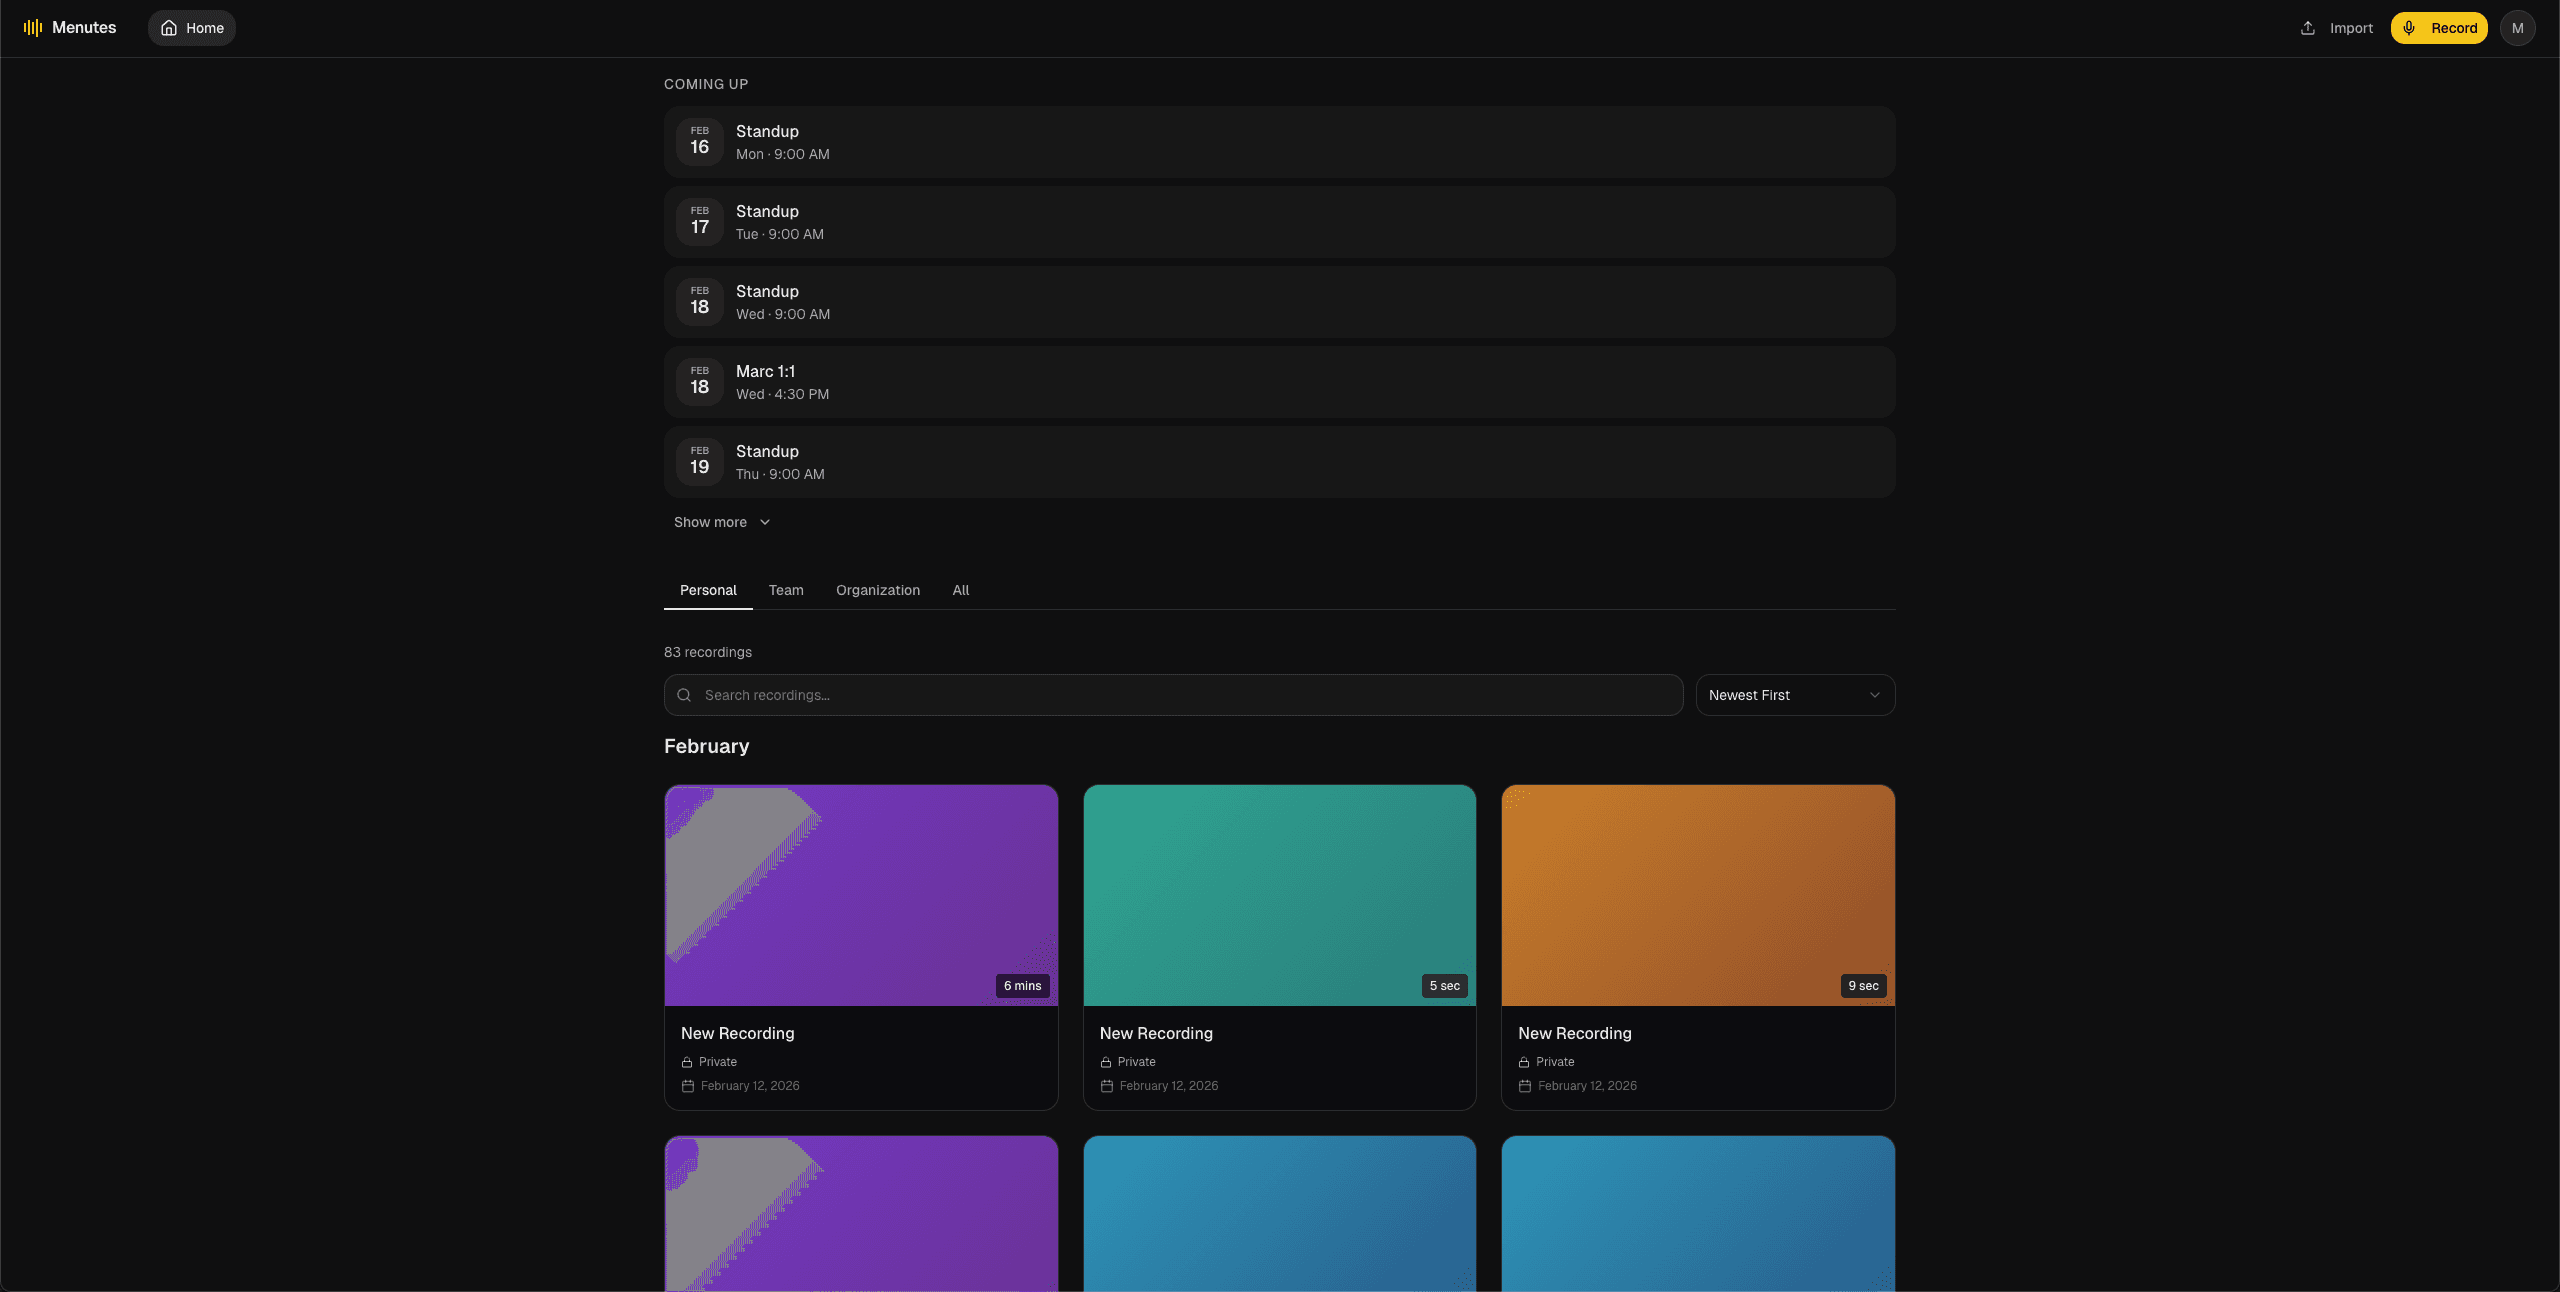2560x1292 pixels.
Task: Open the orange 9 sec recording thumbnail
Action: (x=1697, y=894)
